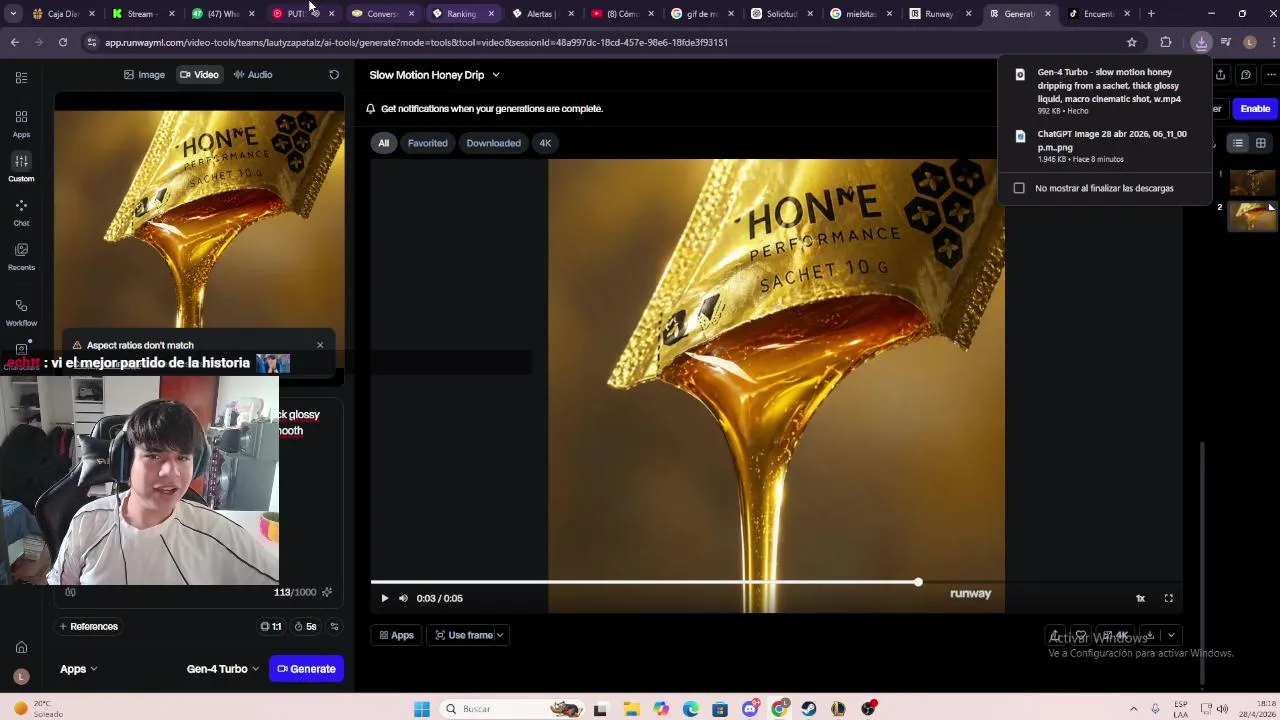Change the 1x playback speed

click(x=1140, y=598)
